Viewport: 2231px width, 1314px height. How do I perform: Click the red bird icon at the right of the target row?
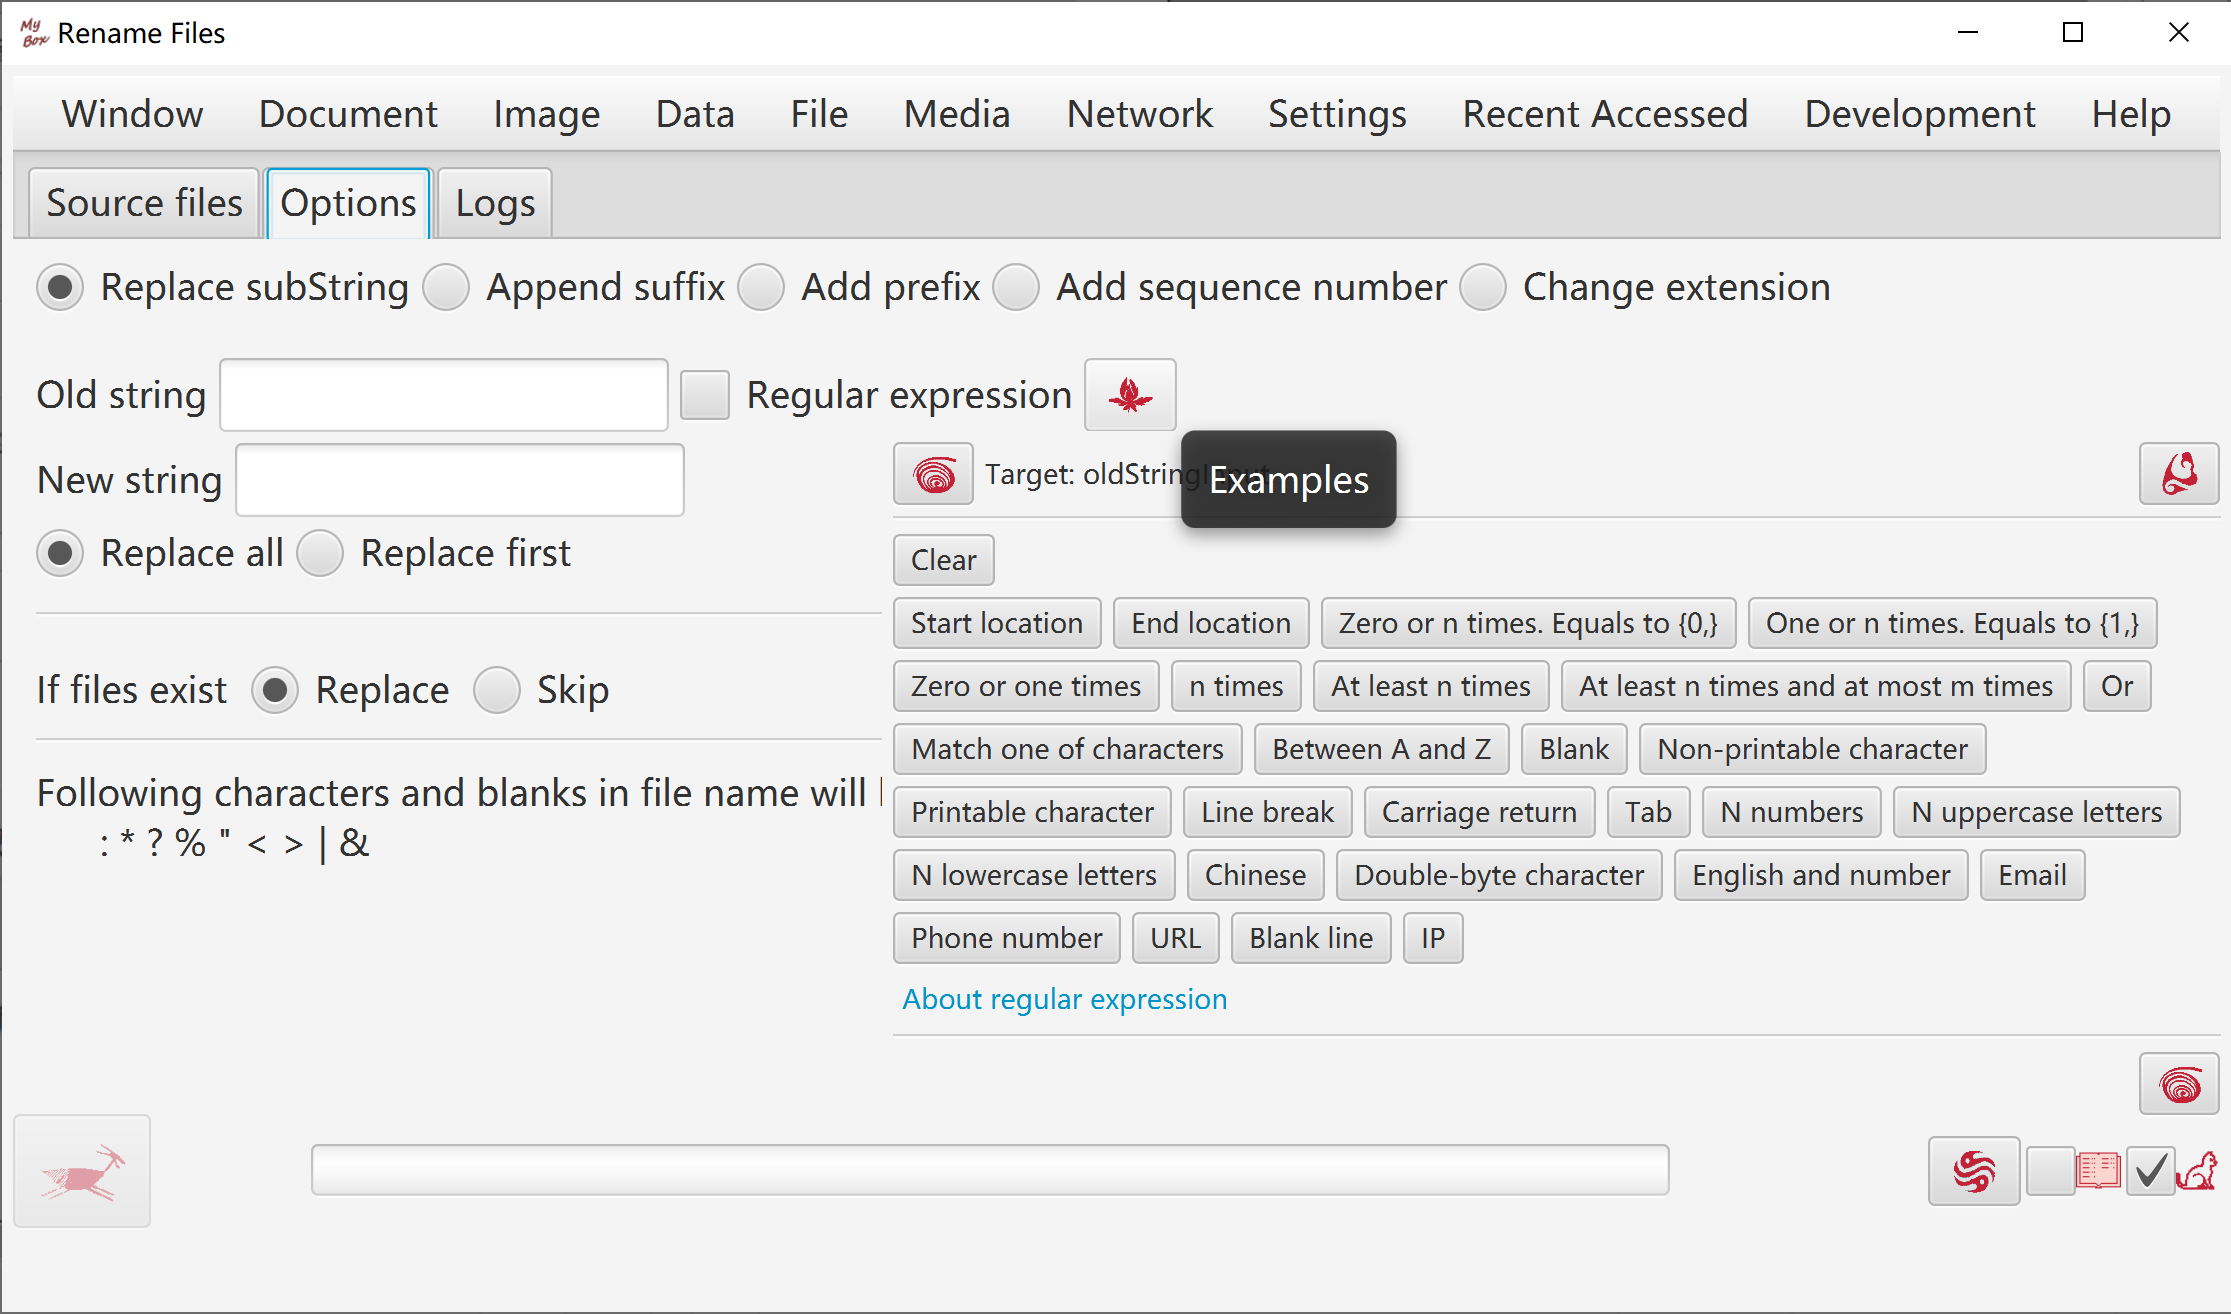(x=2179, y=474)
